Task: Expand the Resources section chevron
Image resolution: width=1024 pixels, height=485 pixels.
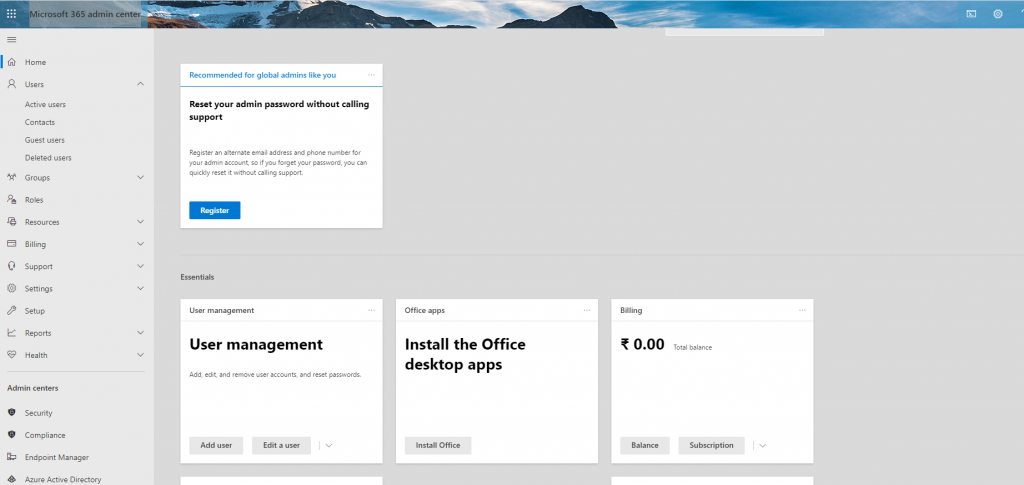Action: click(x=140, y=222)
